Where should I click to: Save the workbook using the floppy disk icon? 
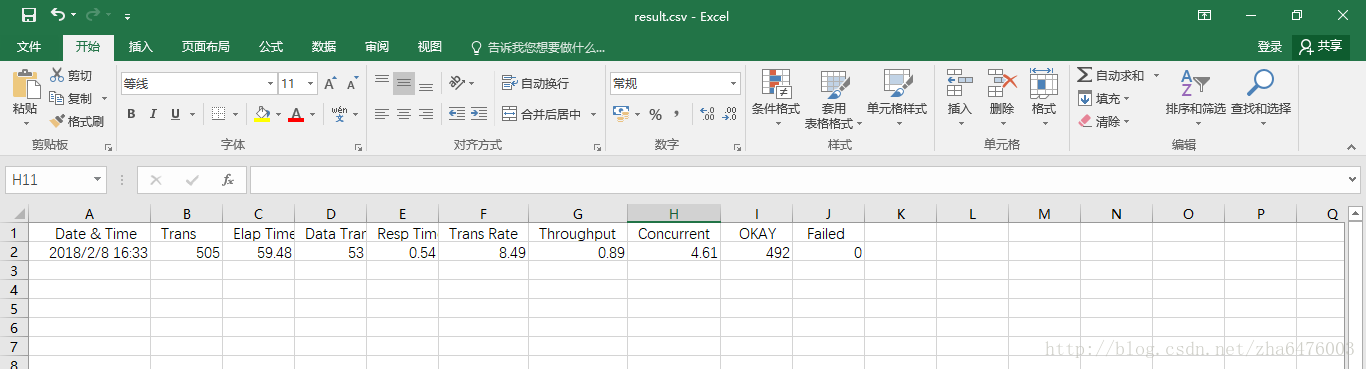coord(28,15)
